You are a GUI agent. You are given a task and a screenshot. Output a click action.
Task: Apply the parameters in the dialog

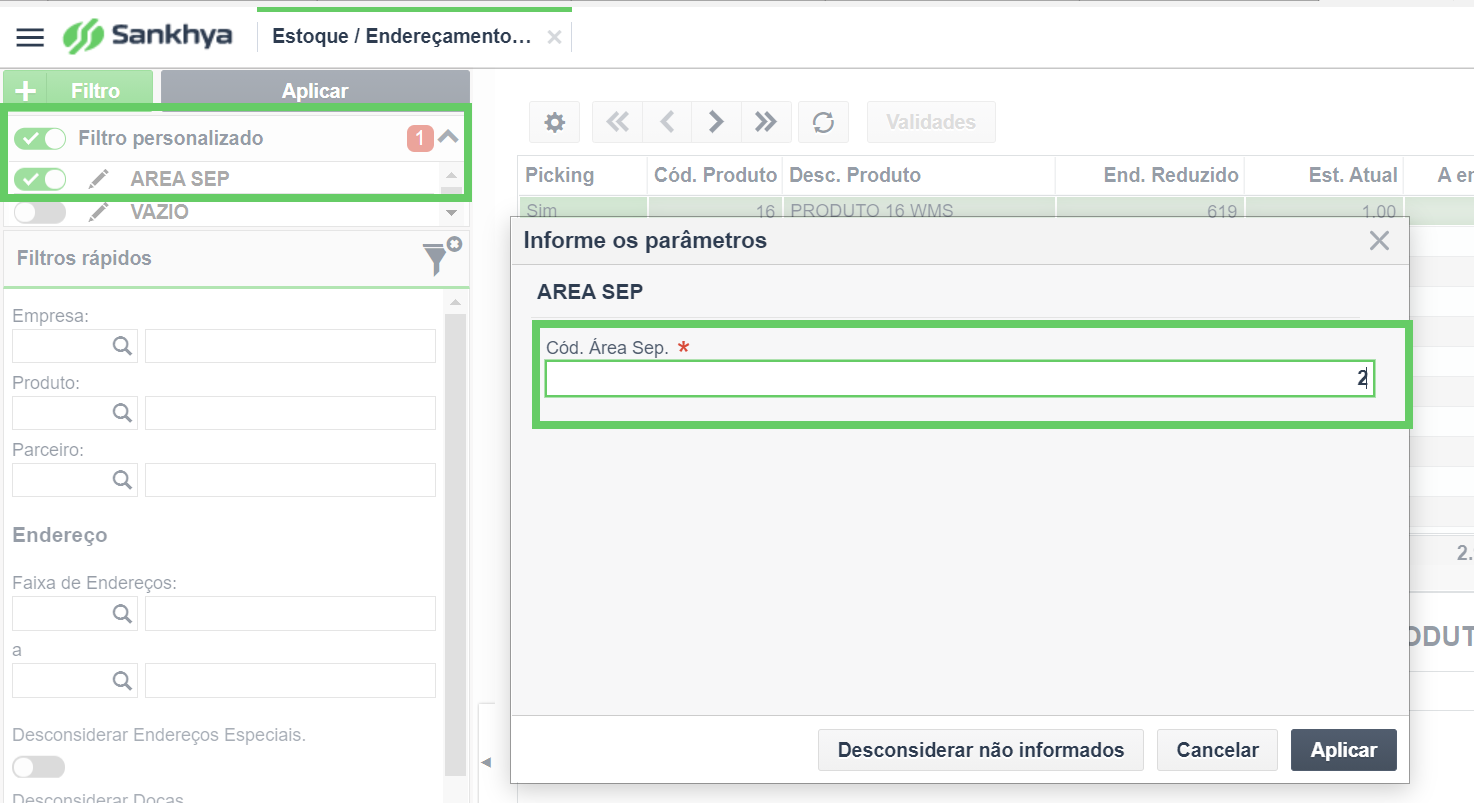tap(1344, 750)
